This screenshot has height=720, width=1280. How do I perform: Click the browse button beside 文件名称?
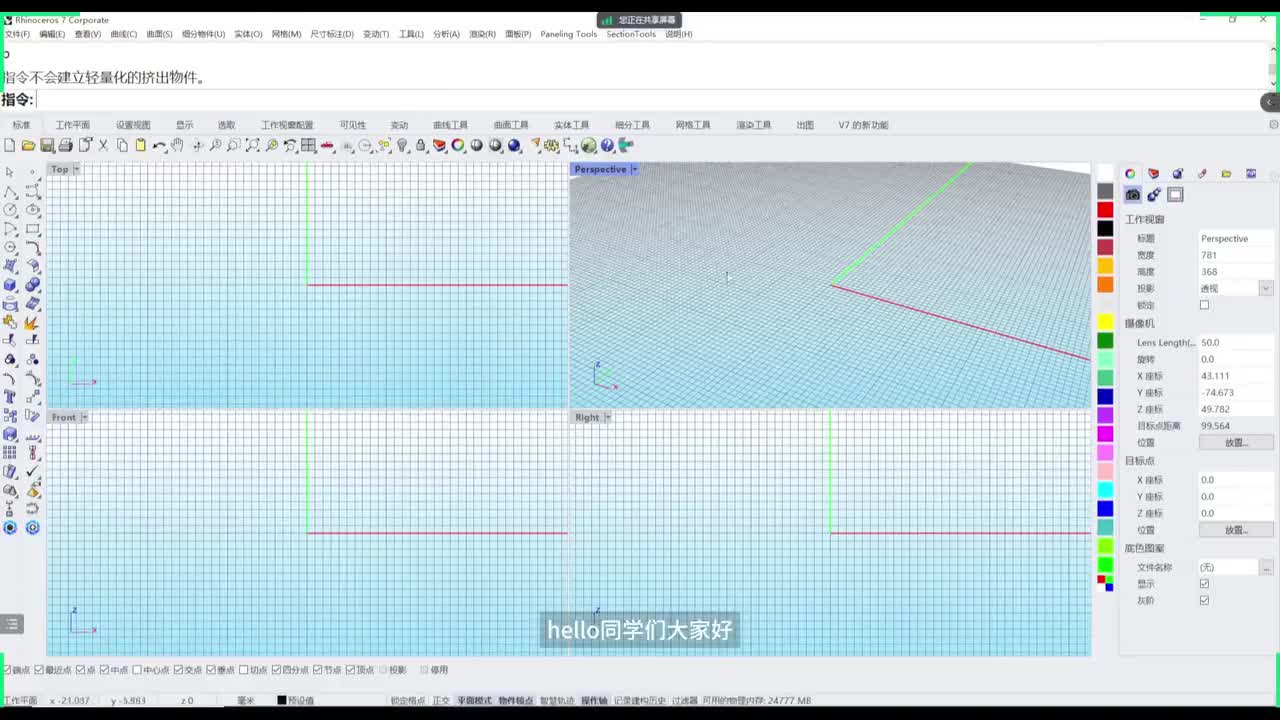pos(1267,567)
